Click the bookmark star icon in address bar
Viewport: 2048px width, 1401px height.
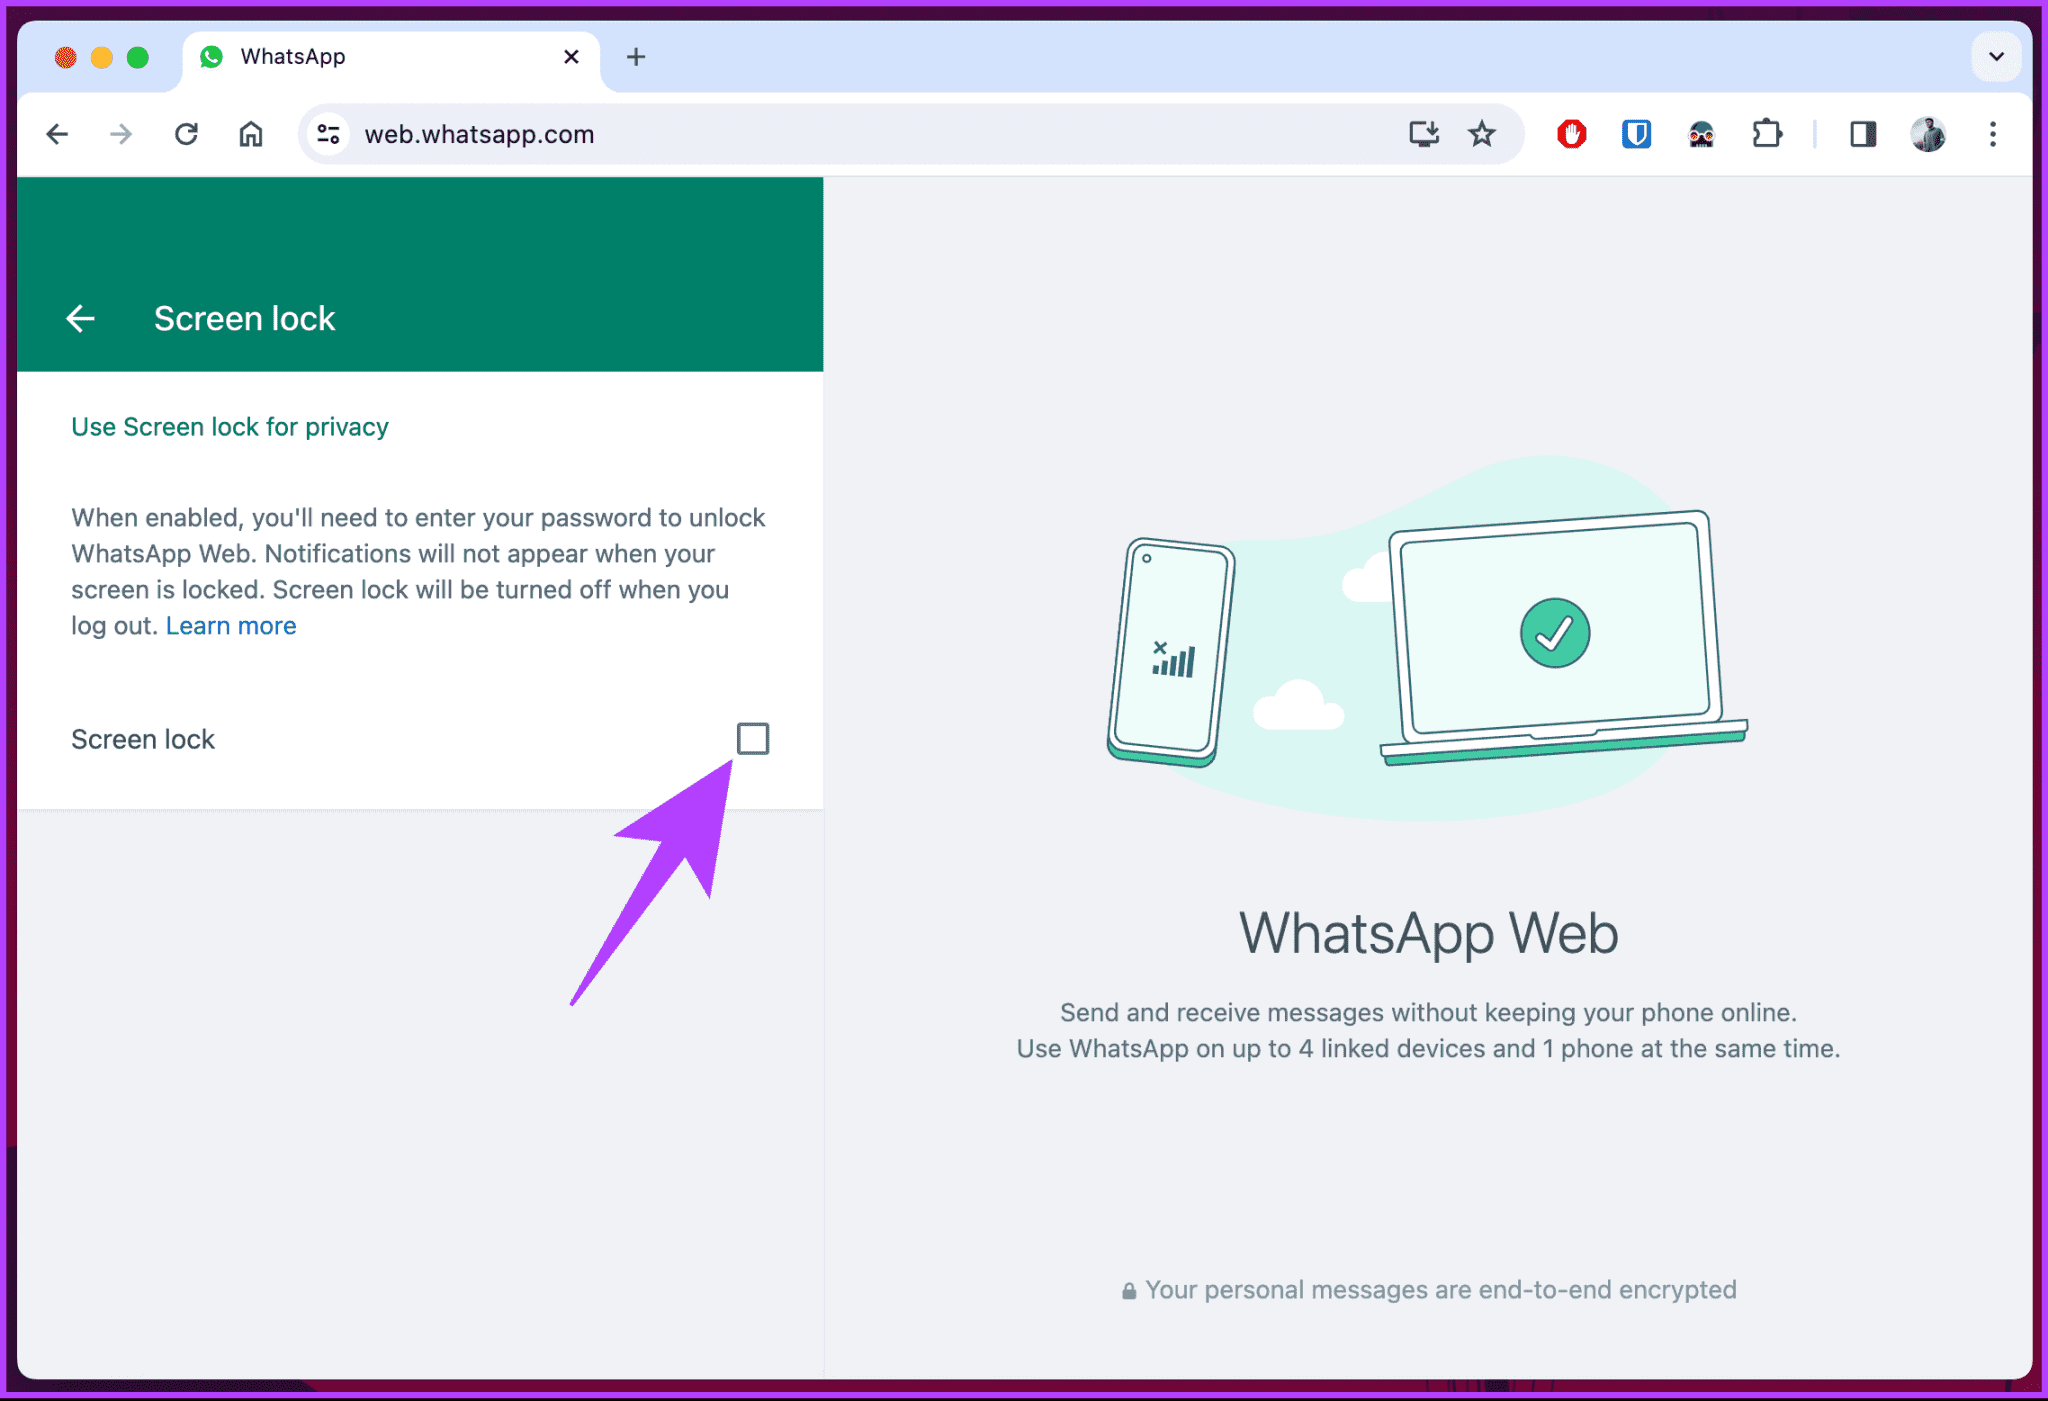(1480, 132)
